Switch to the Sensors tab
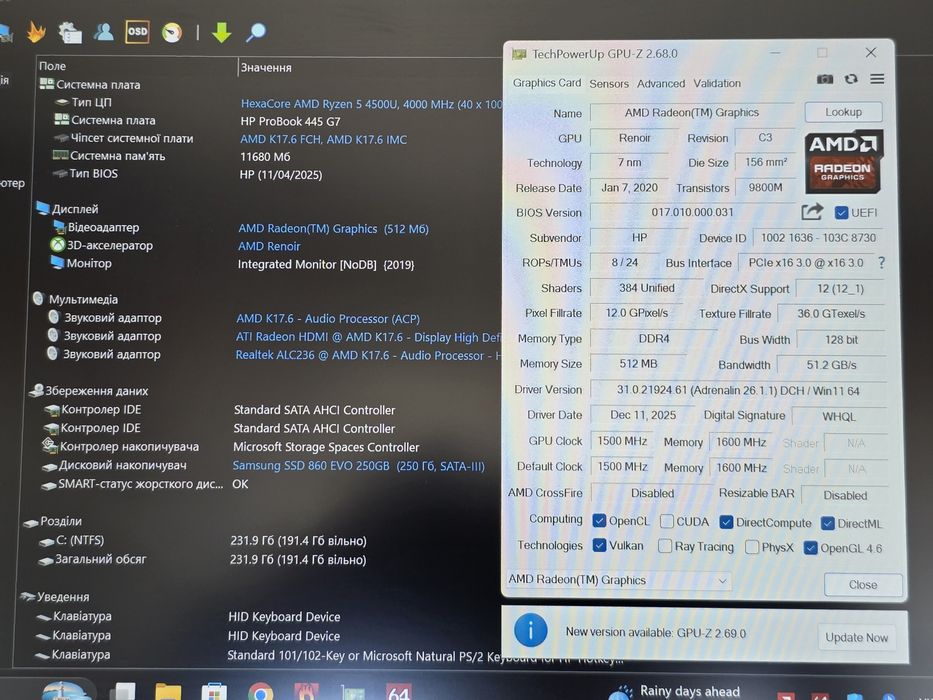Image resolution: width=933 pixels, height=700 pixels. point(609,83)
